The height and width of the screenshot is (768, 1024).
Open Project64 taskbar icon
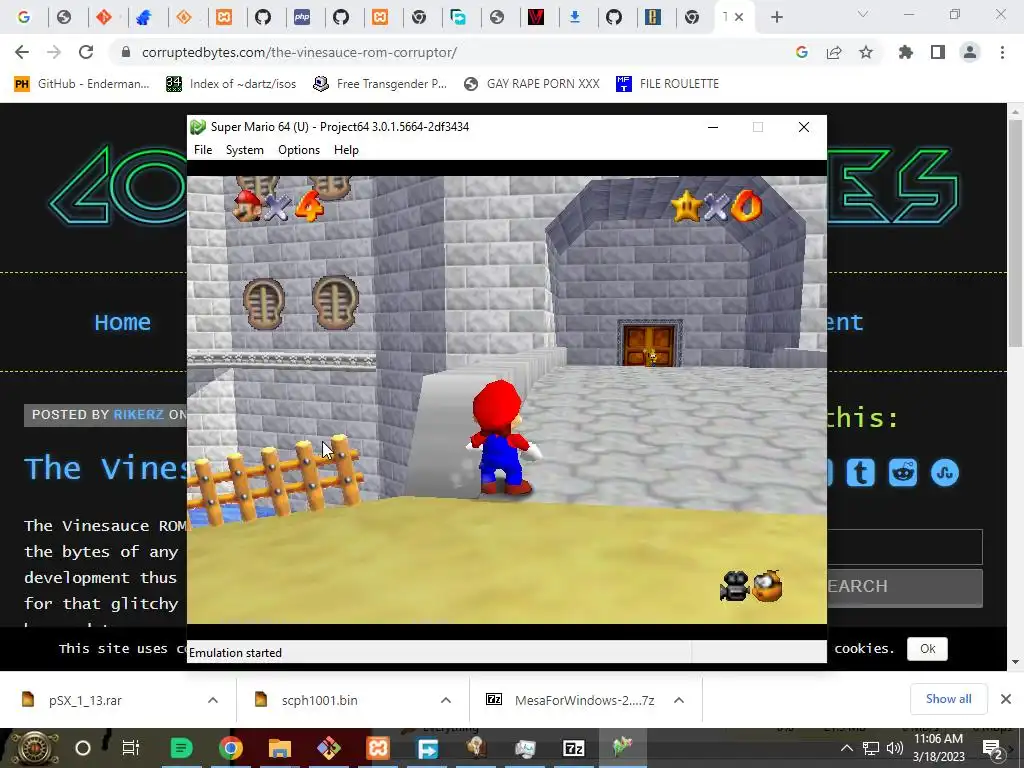click(x=623, y=748)
